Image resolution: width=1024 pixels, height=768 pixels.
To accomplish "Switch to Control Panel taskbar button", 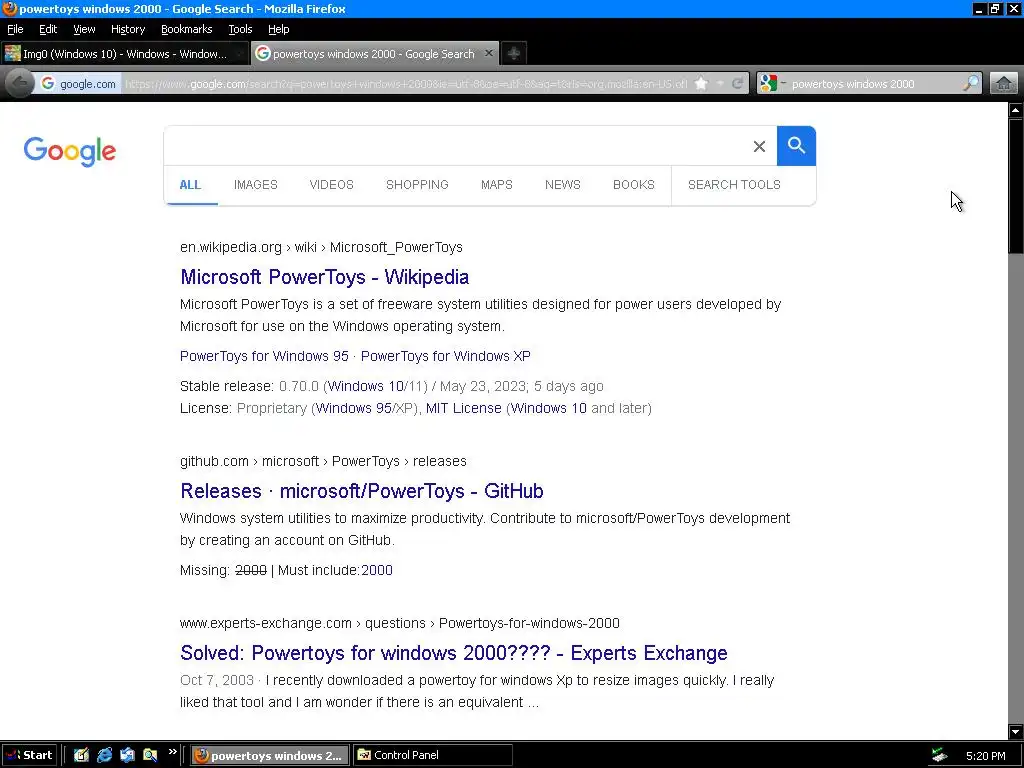I will (x=433, y=756).
